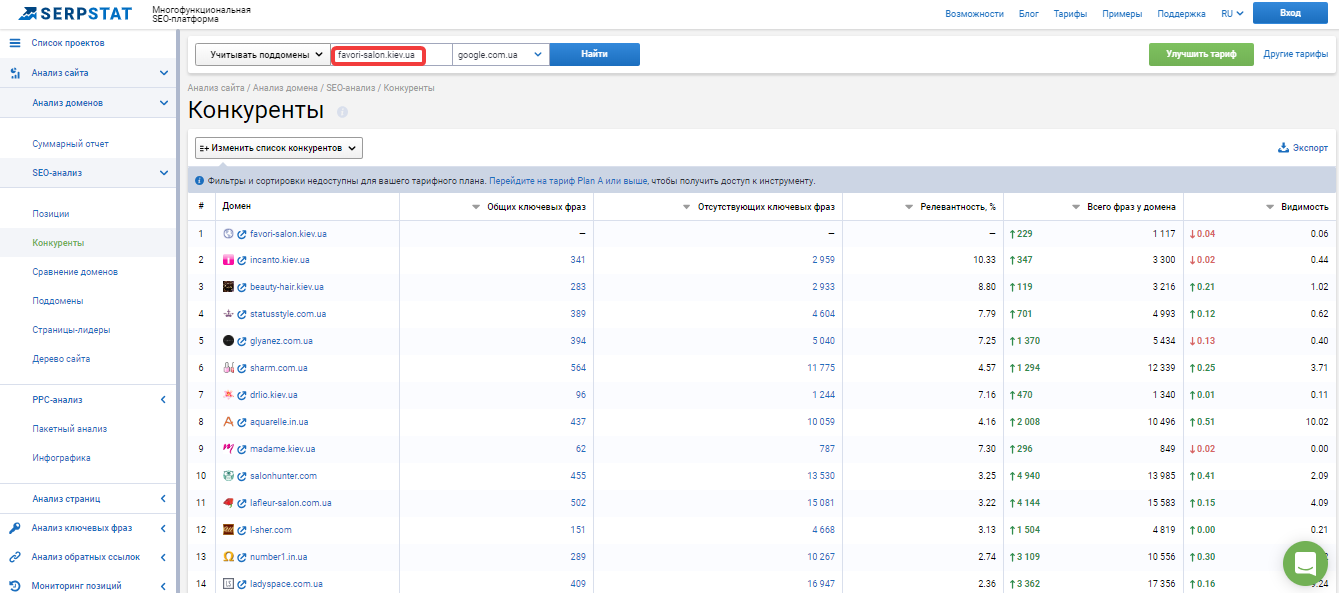Sort by Релевантность, % column
Image resolution: width=1339 pixels, height=593 pixels.
click(950, 207)
